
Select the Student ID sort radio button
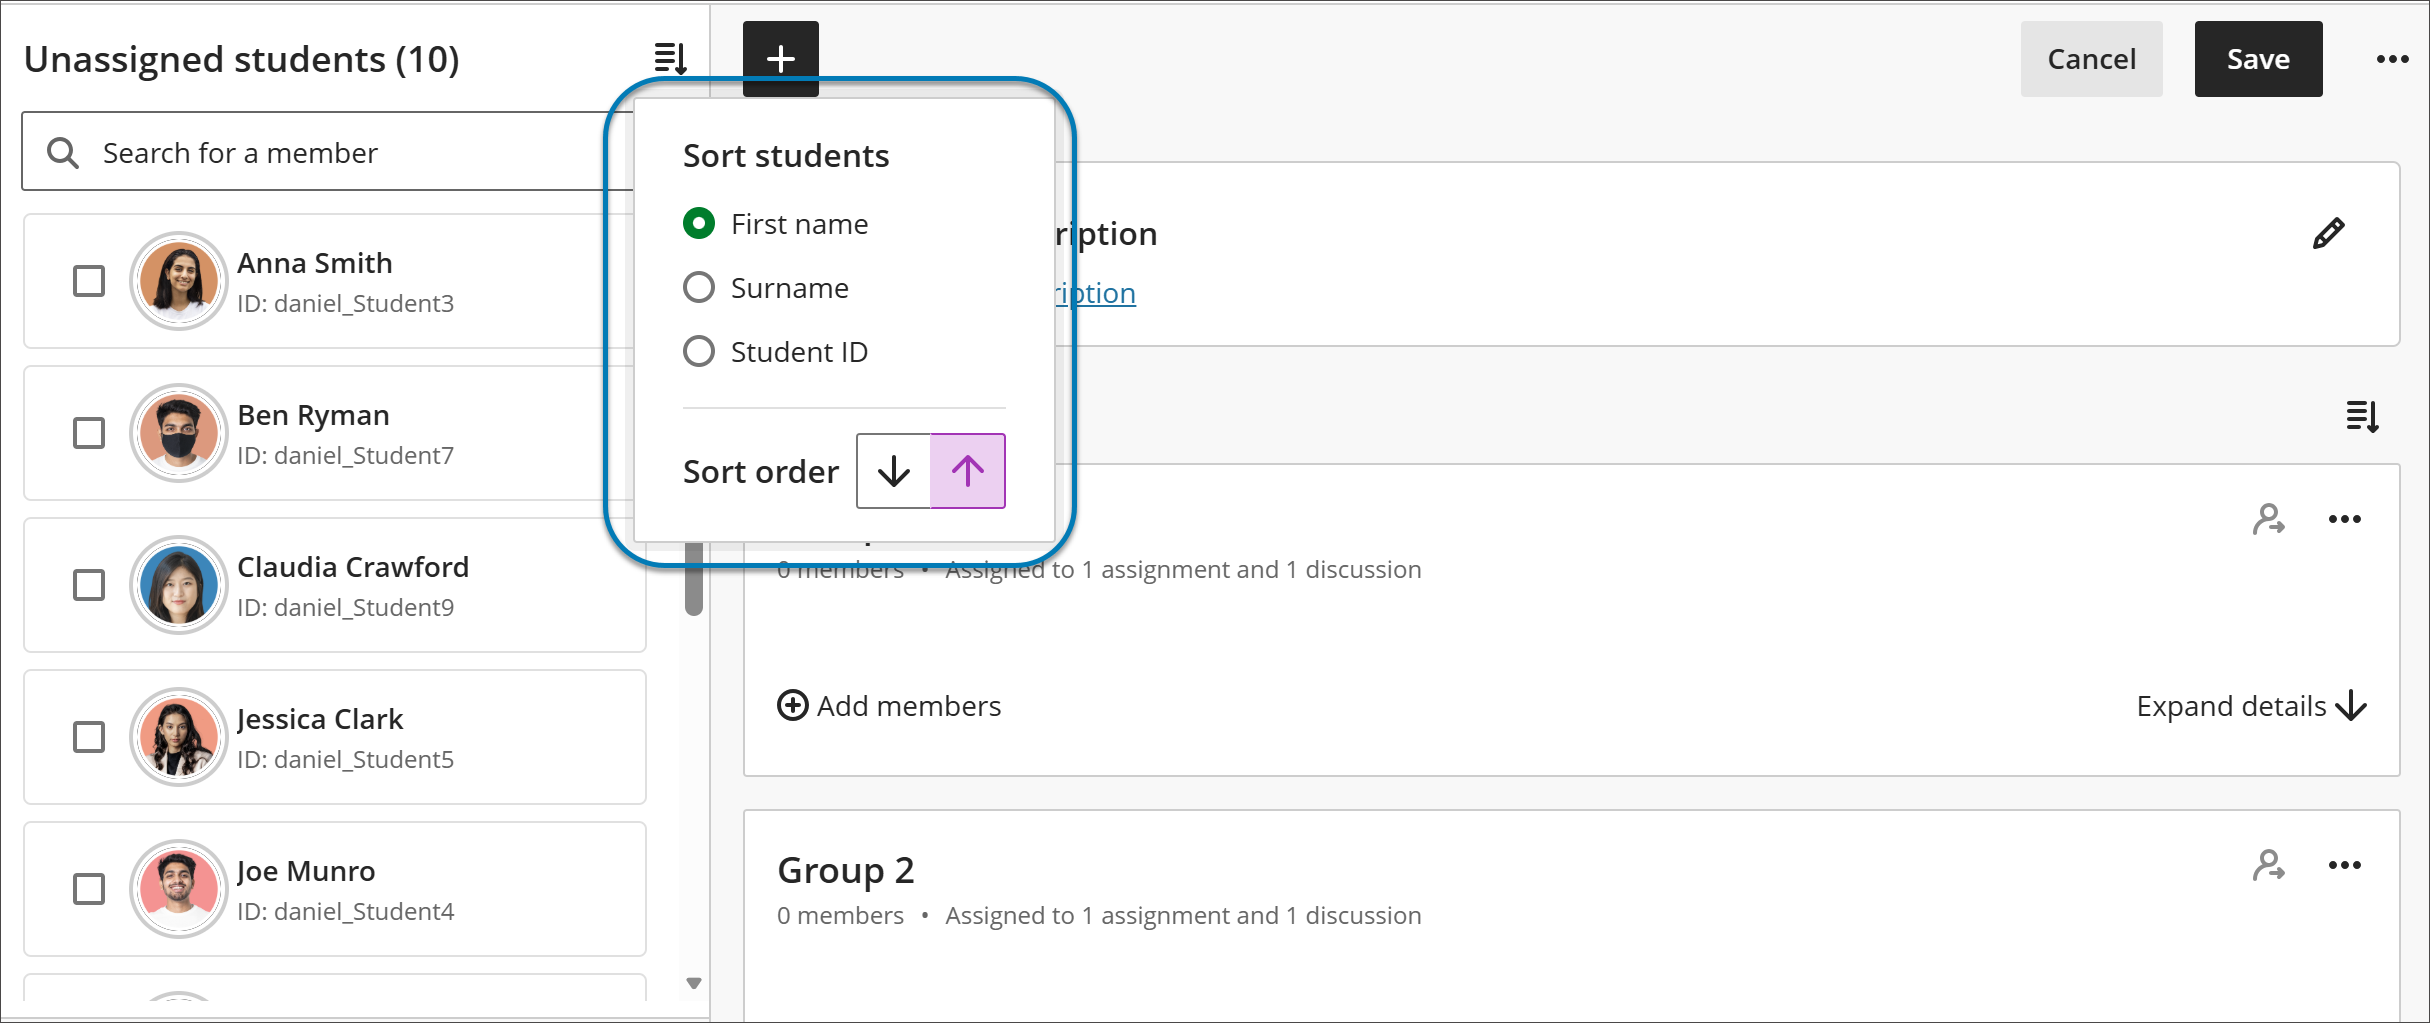699,351
